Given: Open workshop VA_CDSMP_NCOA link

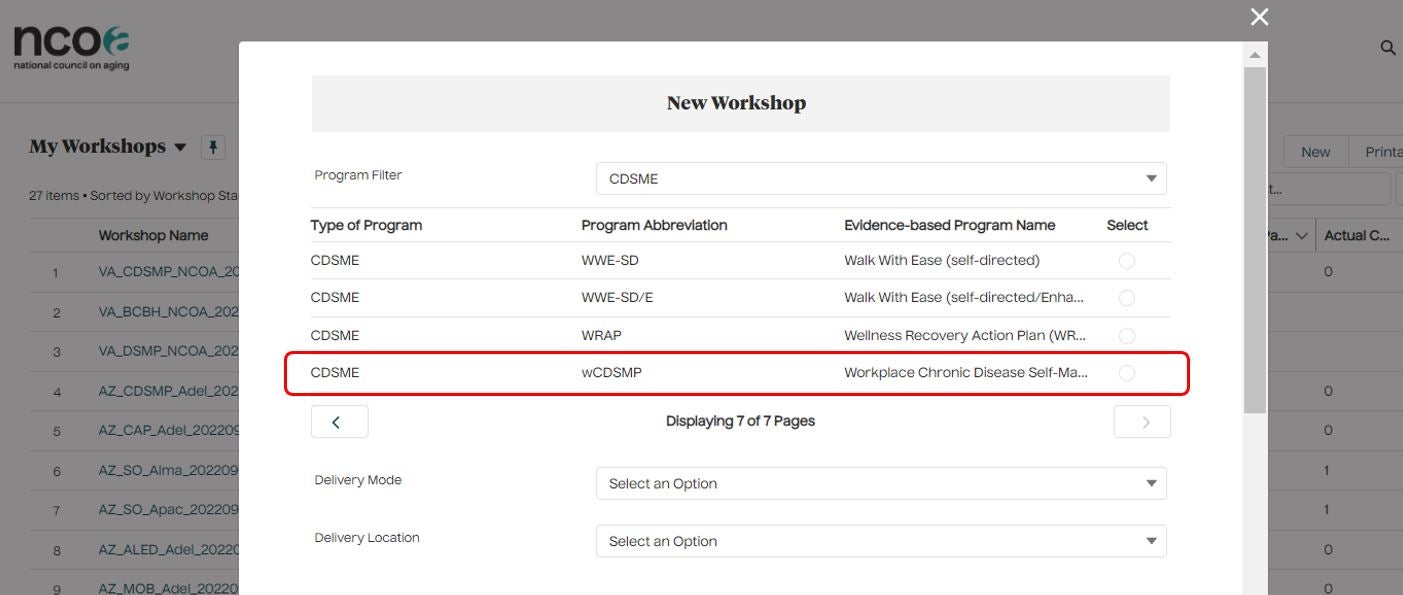Looking at the screenshot, I should 168,272.
